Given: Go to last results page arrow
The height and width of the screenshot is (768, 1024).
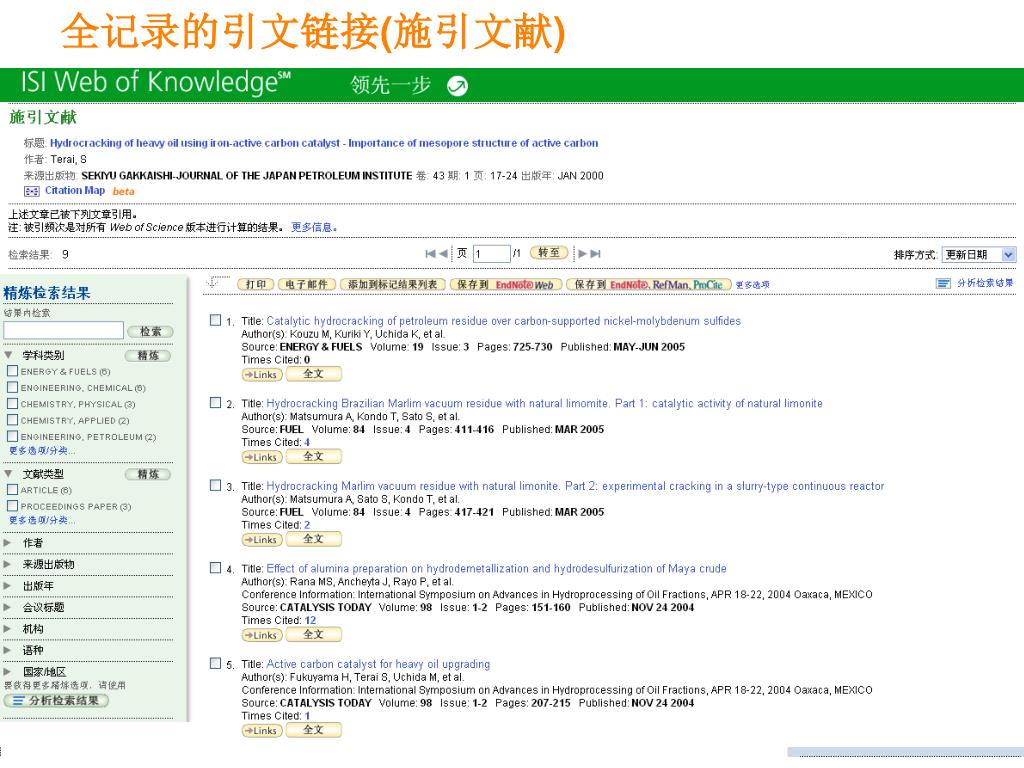Looking at the screenshot, I should pos(595,254).
